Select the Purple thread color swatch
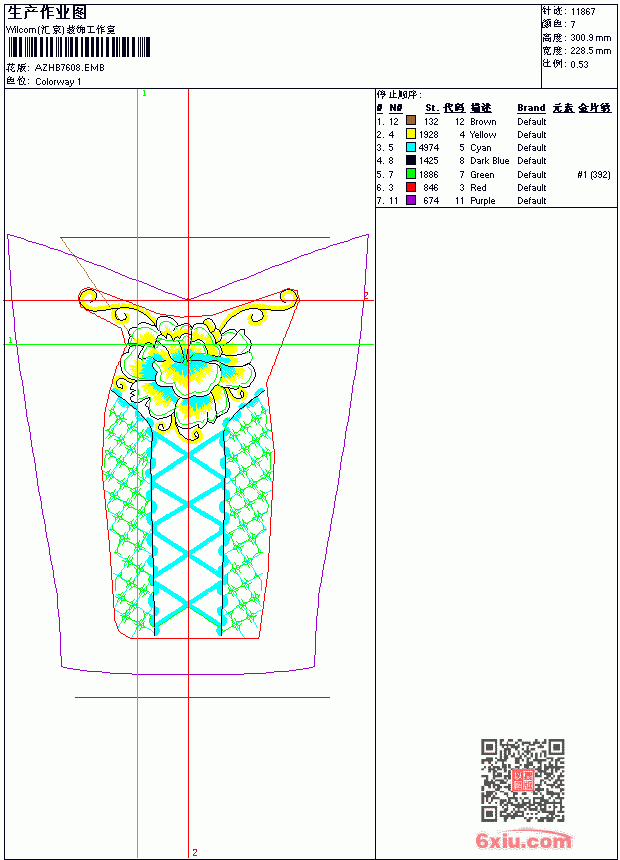This screenshot has width=620, height=860. [410, 200]
